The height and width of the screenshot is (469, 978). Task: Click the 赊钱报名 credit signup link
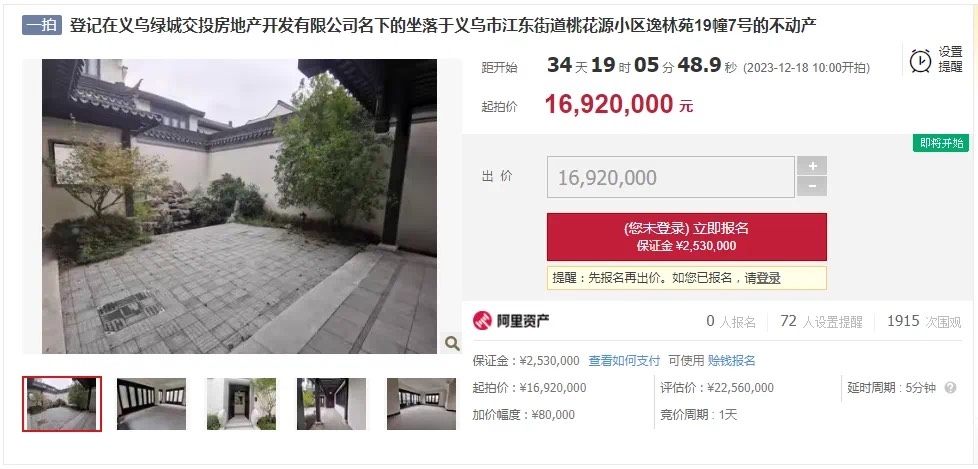[731, 360]
